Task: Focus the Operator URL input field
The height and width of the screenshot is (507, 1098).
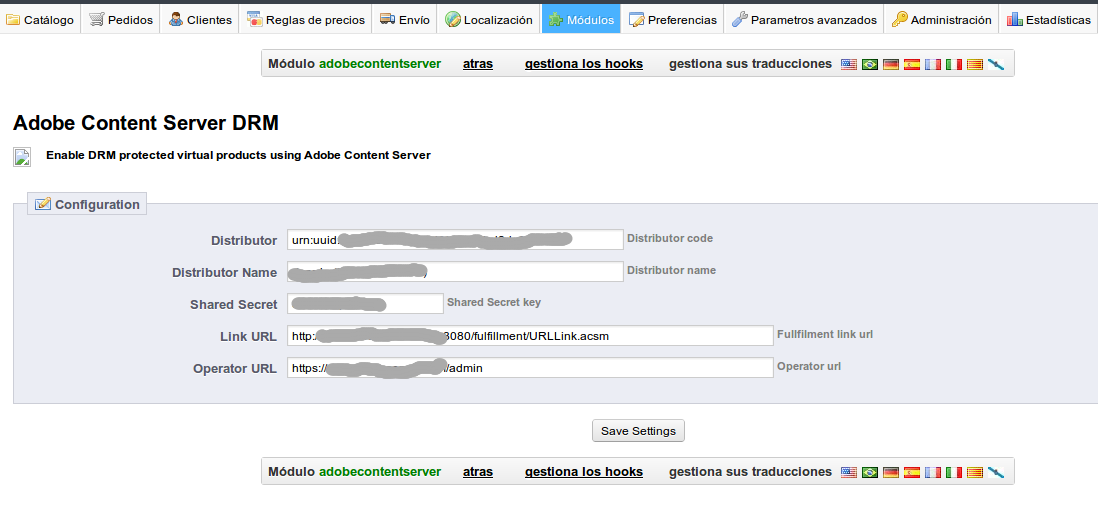Action: click(530, 368)
